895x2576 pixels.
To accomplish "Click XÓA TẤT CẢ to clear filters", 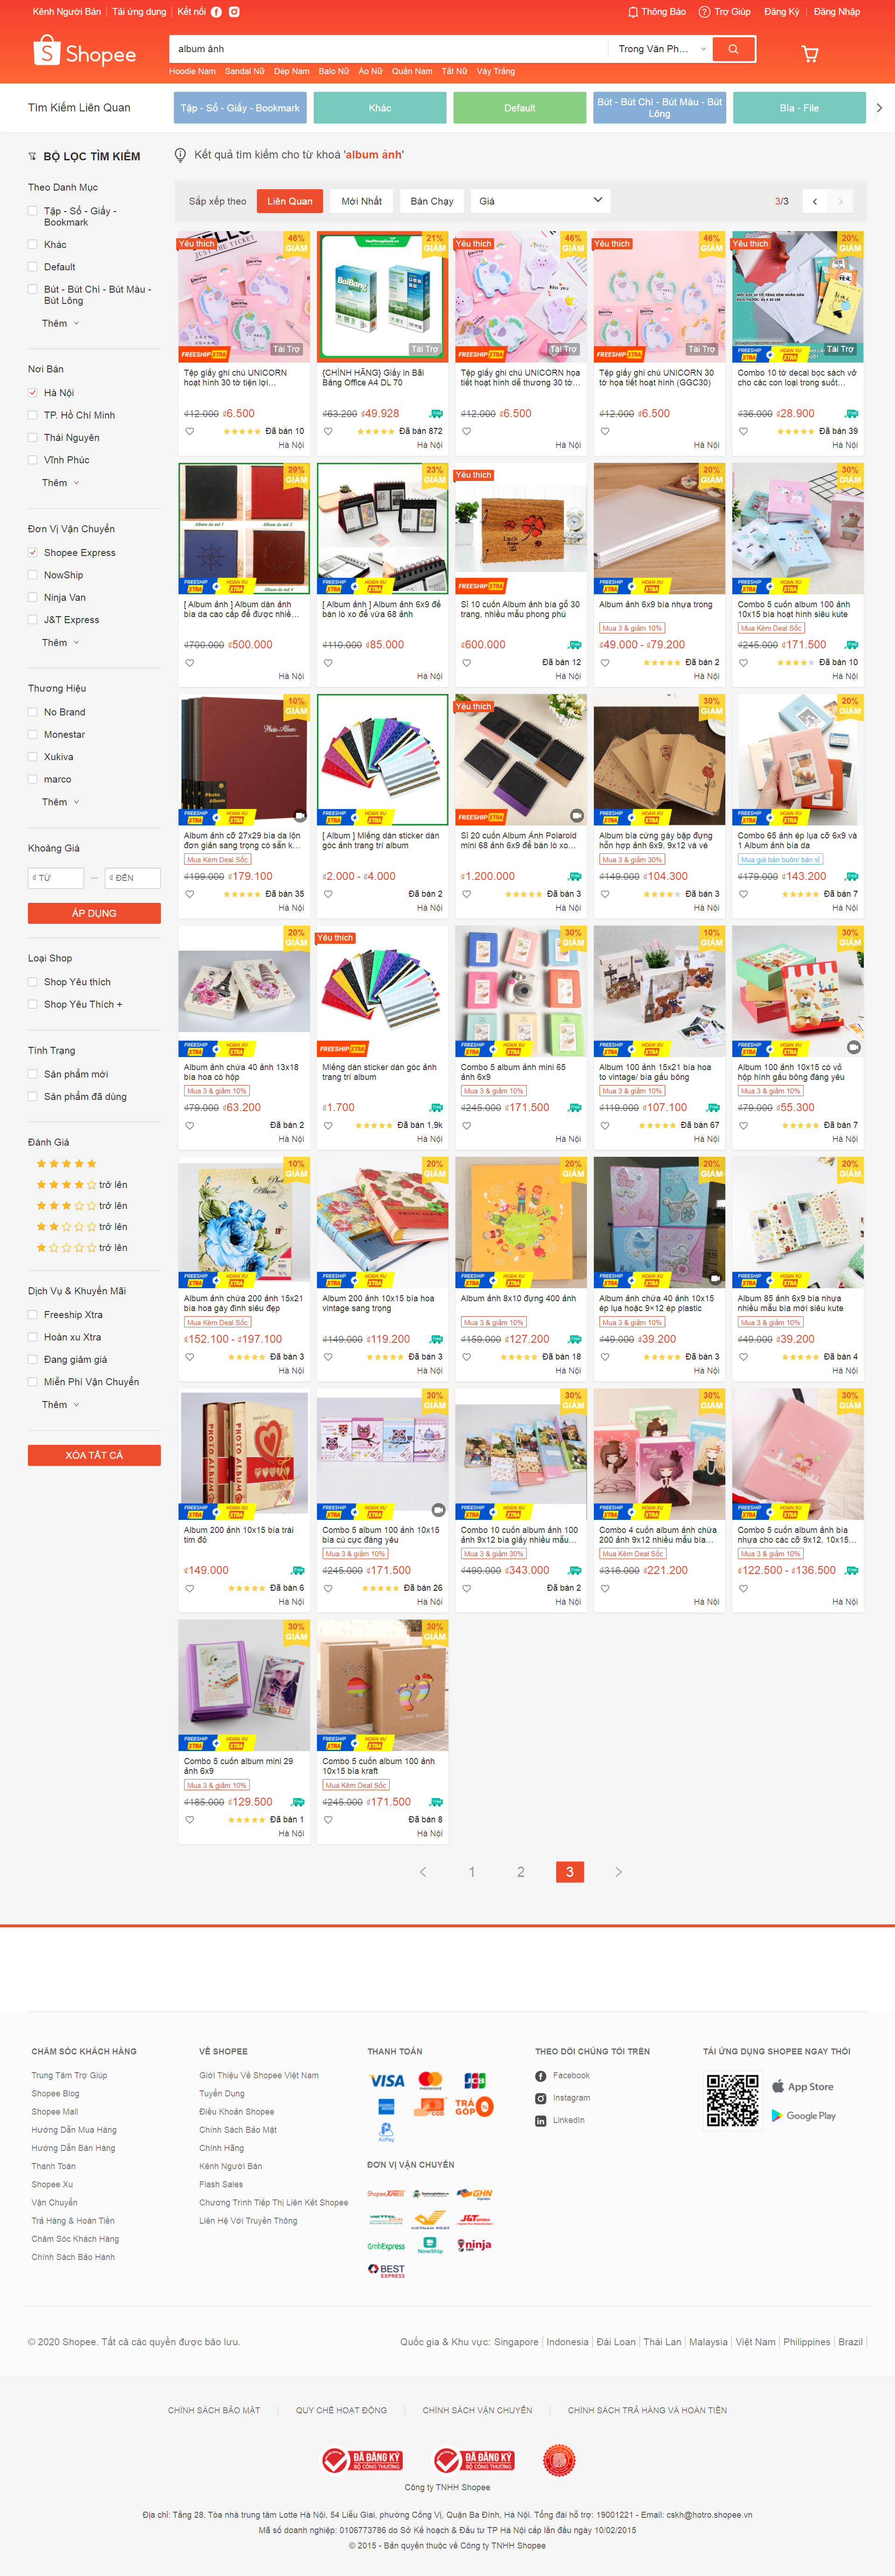I will [x=94, y=1455].
